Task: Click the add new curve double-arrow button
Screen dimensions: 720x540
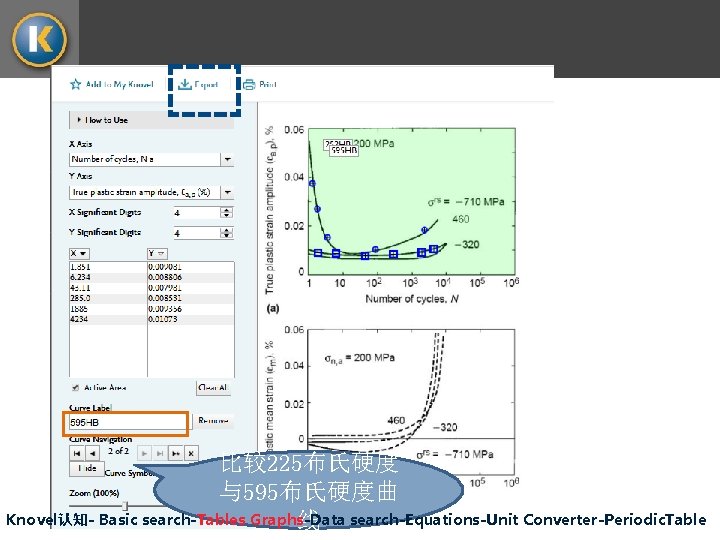Action: [x=176, y=454]
